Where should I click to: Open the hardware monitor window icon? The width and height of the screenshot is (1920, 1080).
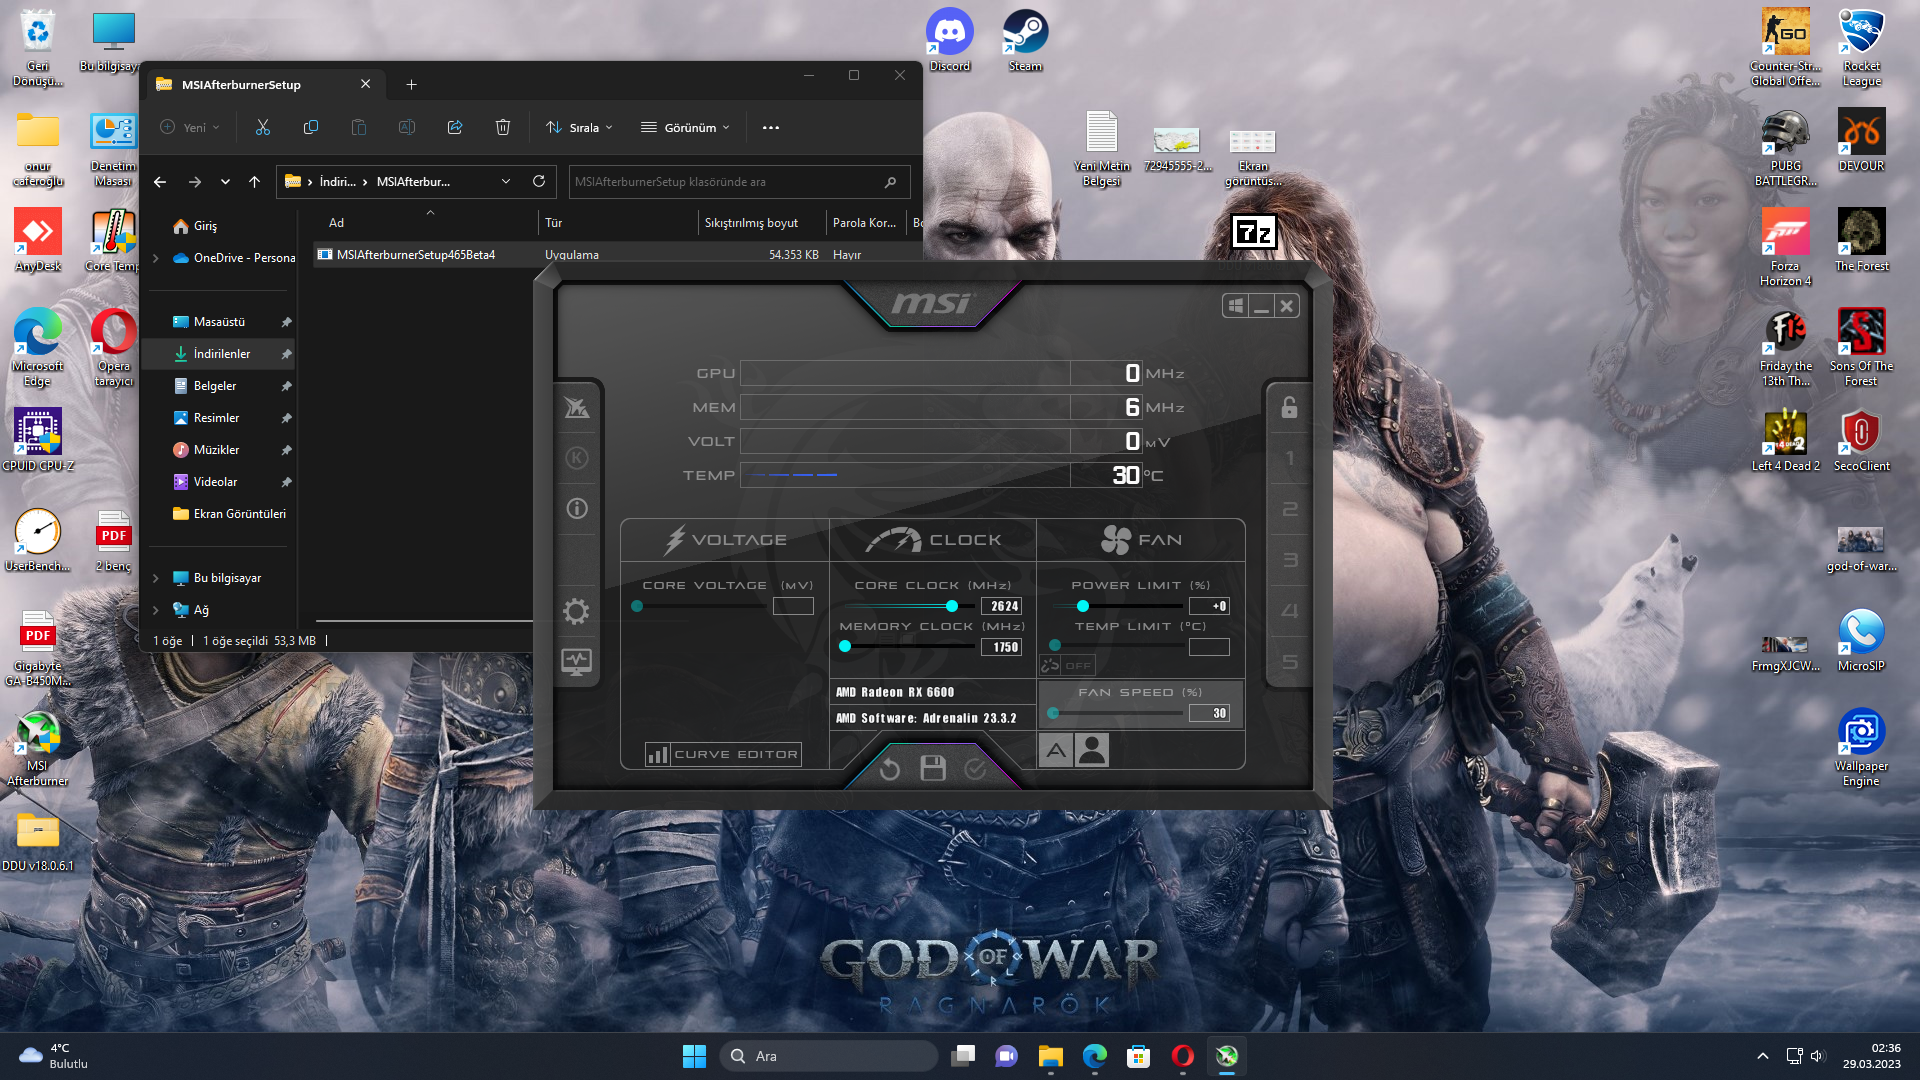[x=576, y=661]
